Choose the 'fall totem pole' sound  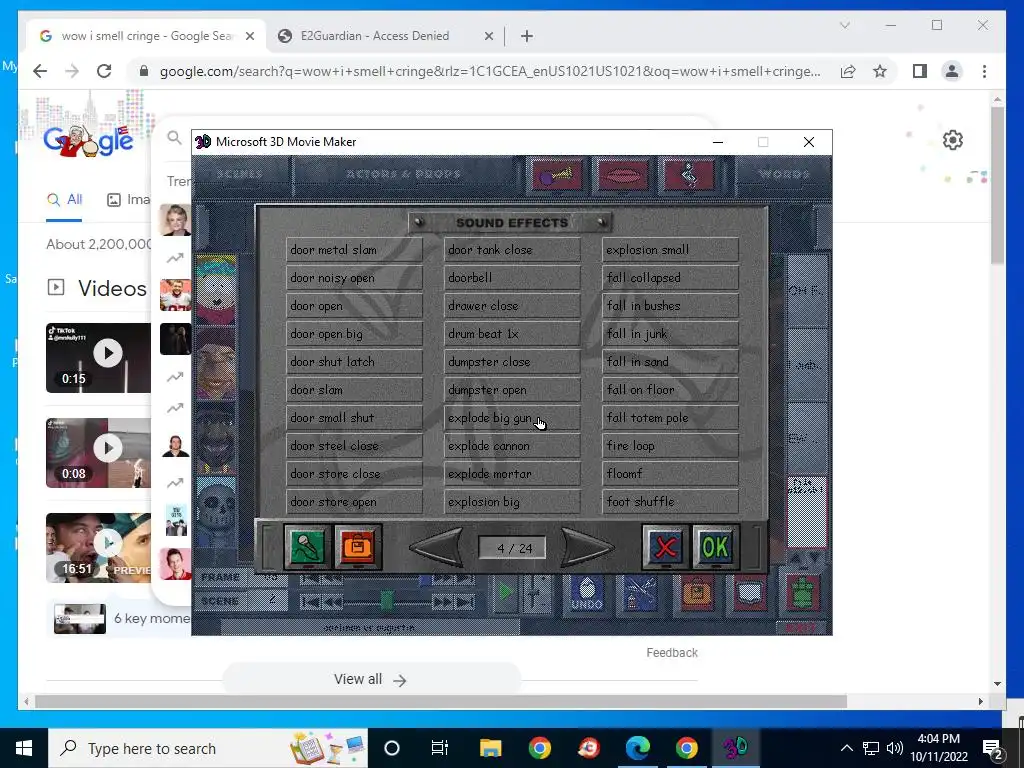671,418
